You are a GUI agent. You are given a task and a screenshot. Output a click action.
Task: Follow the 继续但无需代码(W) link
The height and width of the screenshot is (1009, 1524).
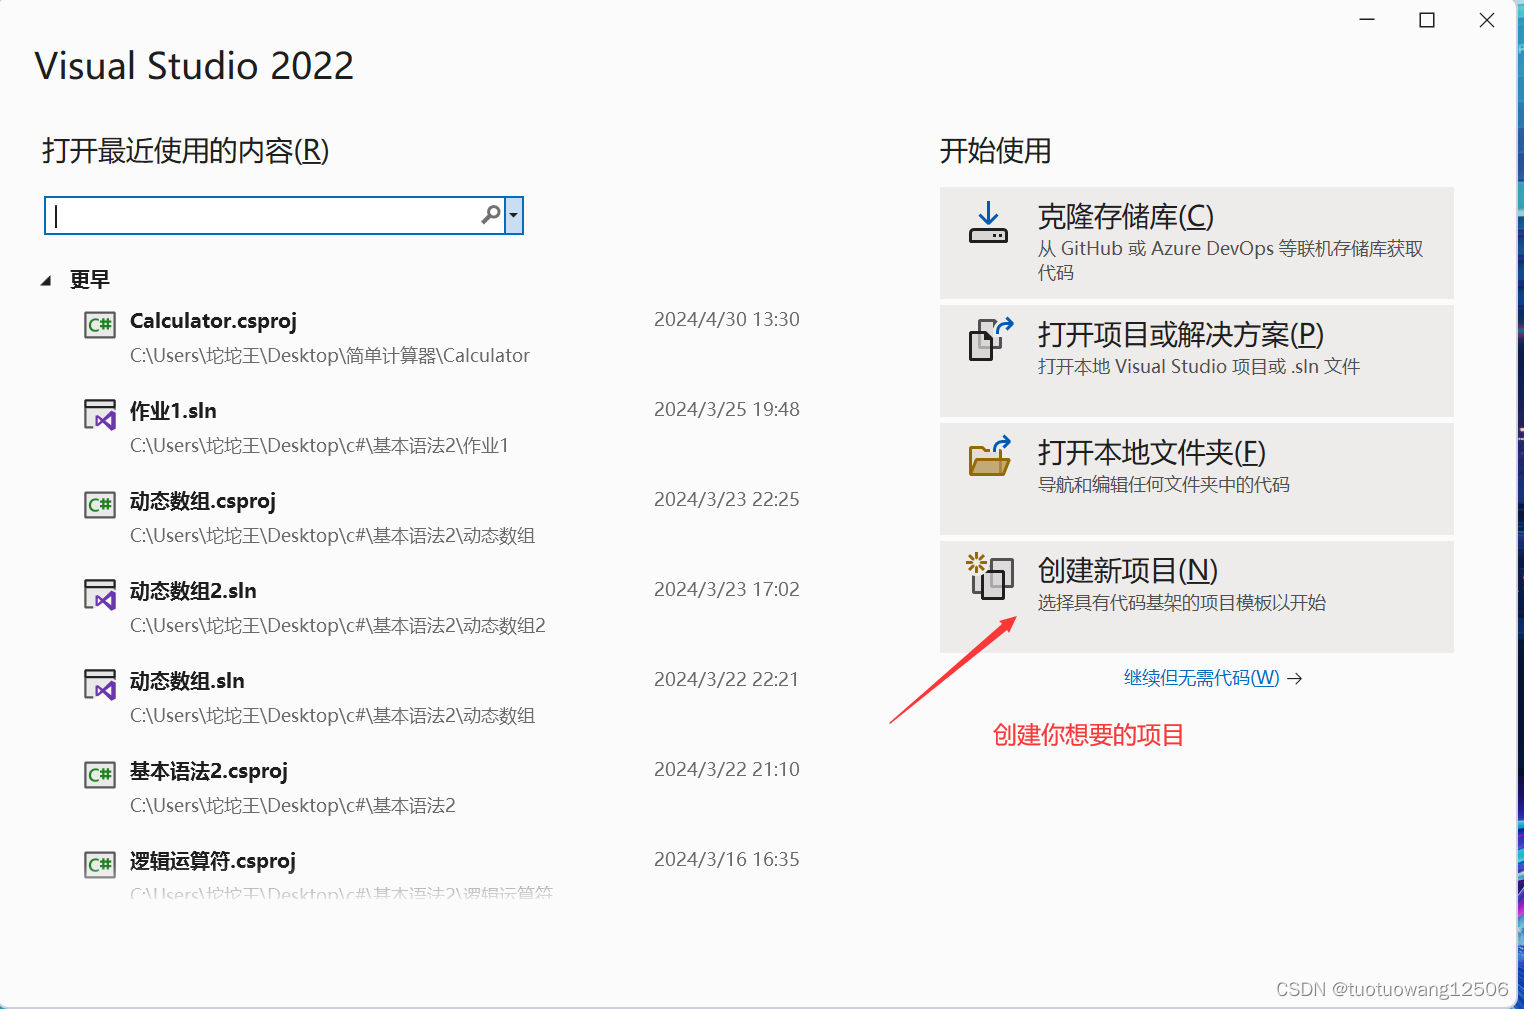1212,678
